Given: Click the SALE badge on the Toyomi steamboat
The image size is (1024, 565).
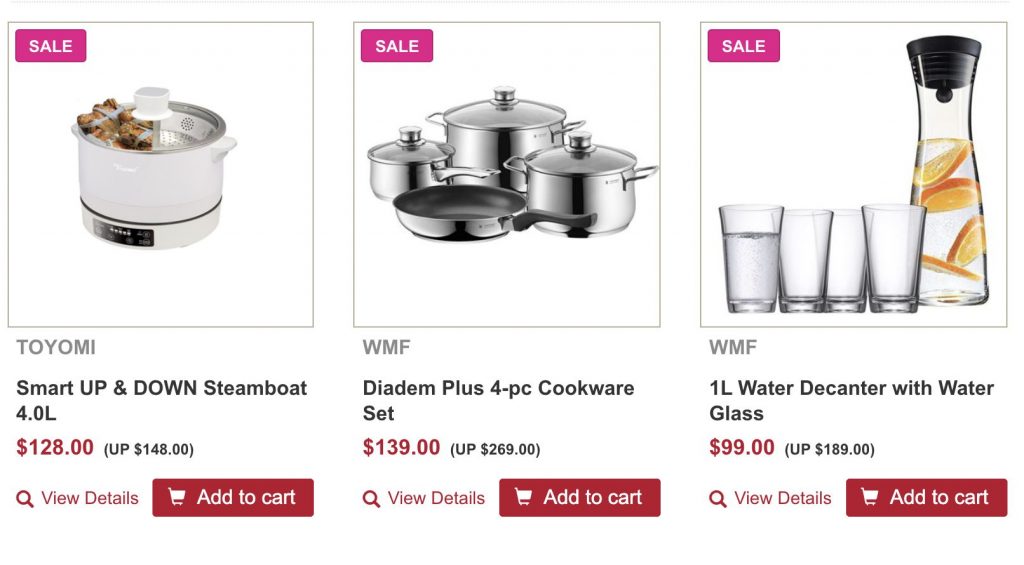Looking at the screenshot, I should (50, 46).
